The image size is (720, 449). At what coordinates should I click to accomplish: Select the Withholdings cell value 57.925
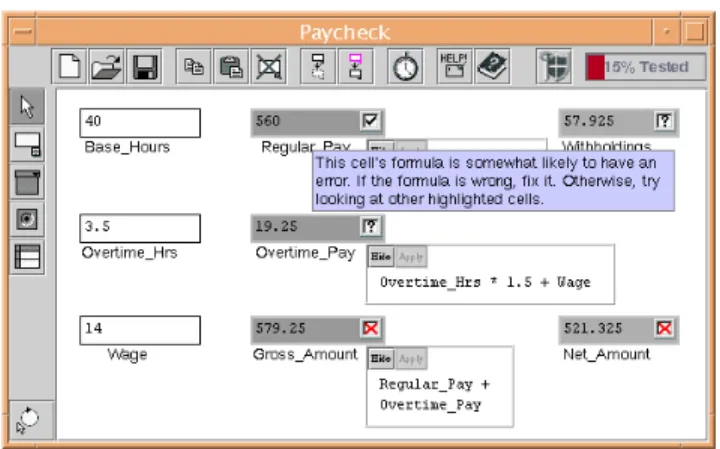(x=589, y=121)
